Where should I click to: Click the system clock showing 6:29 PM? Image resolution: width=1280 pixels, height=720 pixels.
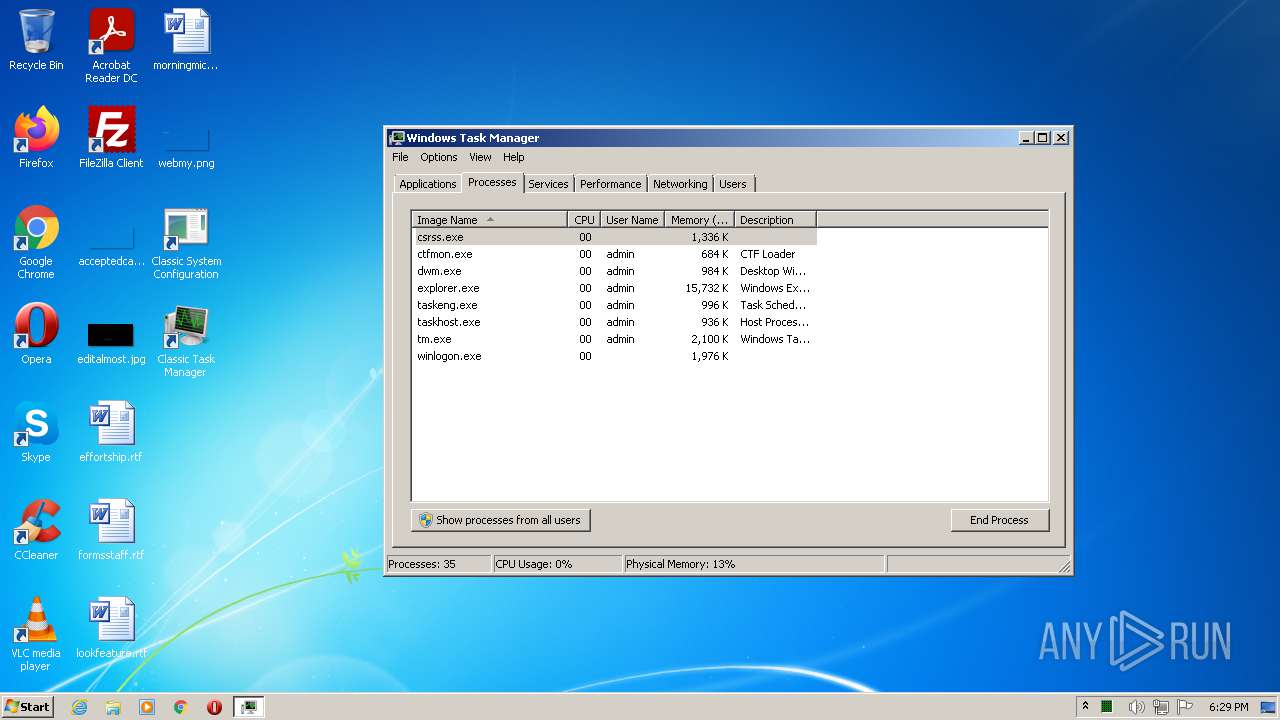click(1228, 707)
